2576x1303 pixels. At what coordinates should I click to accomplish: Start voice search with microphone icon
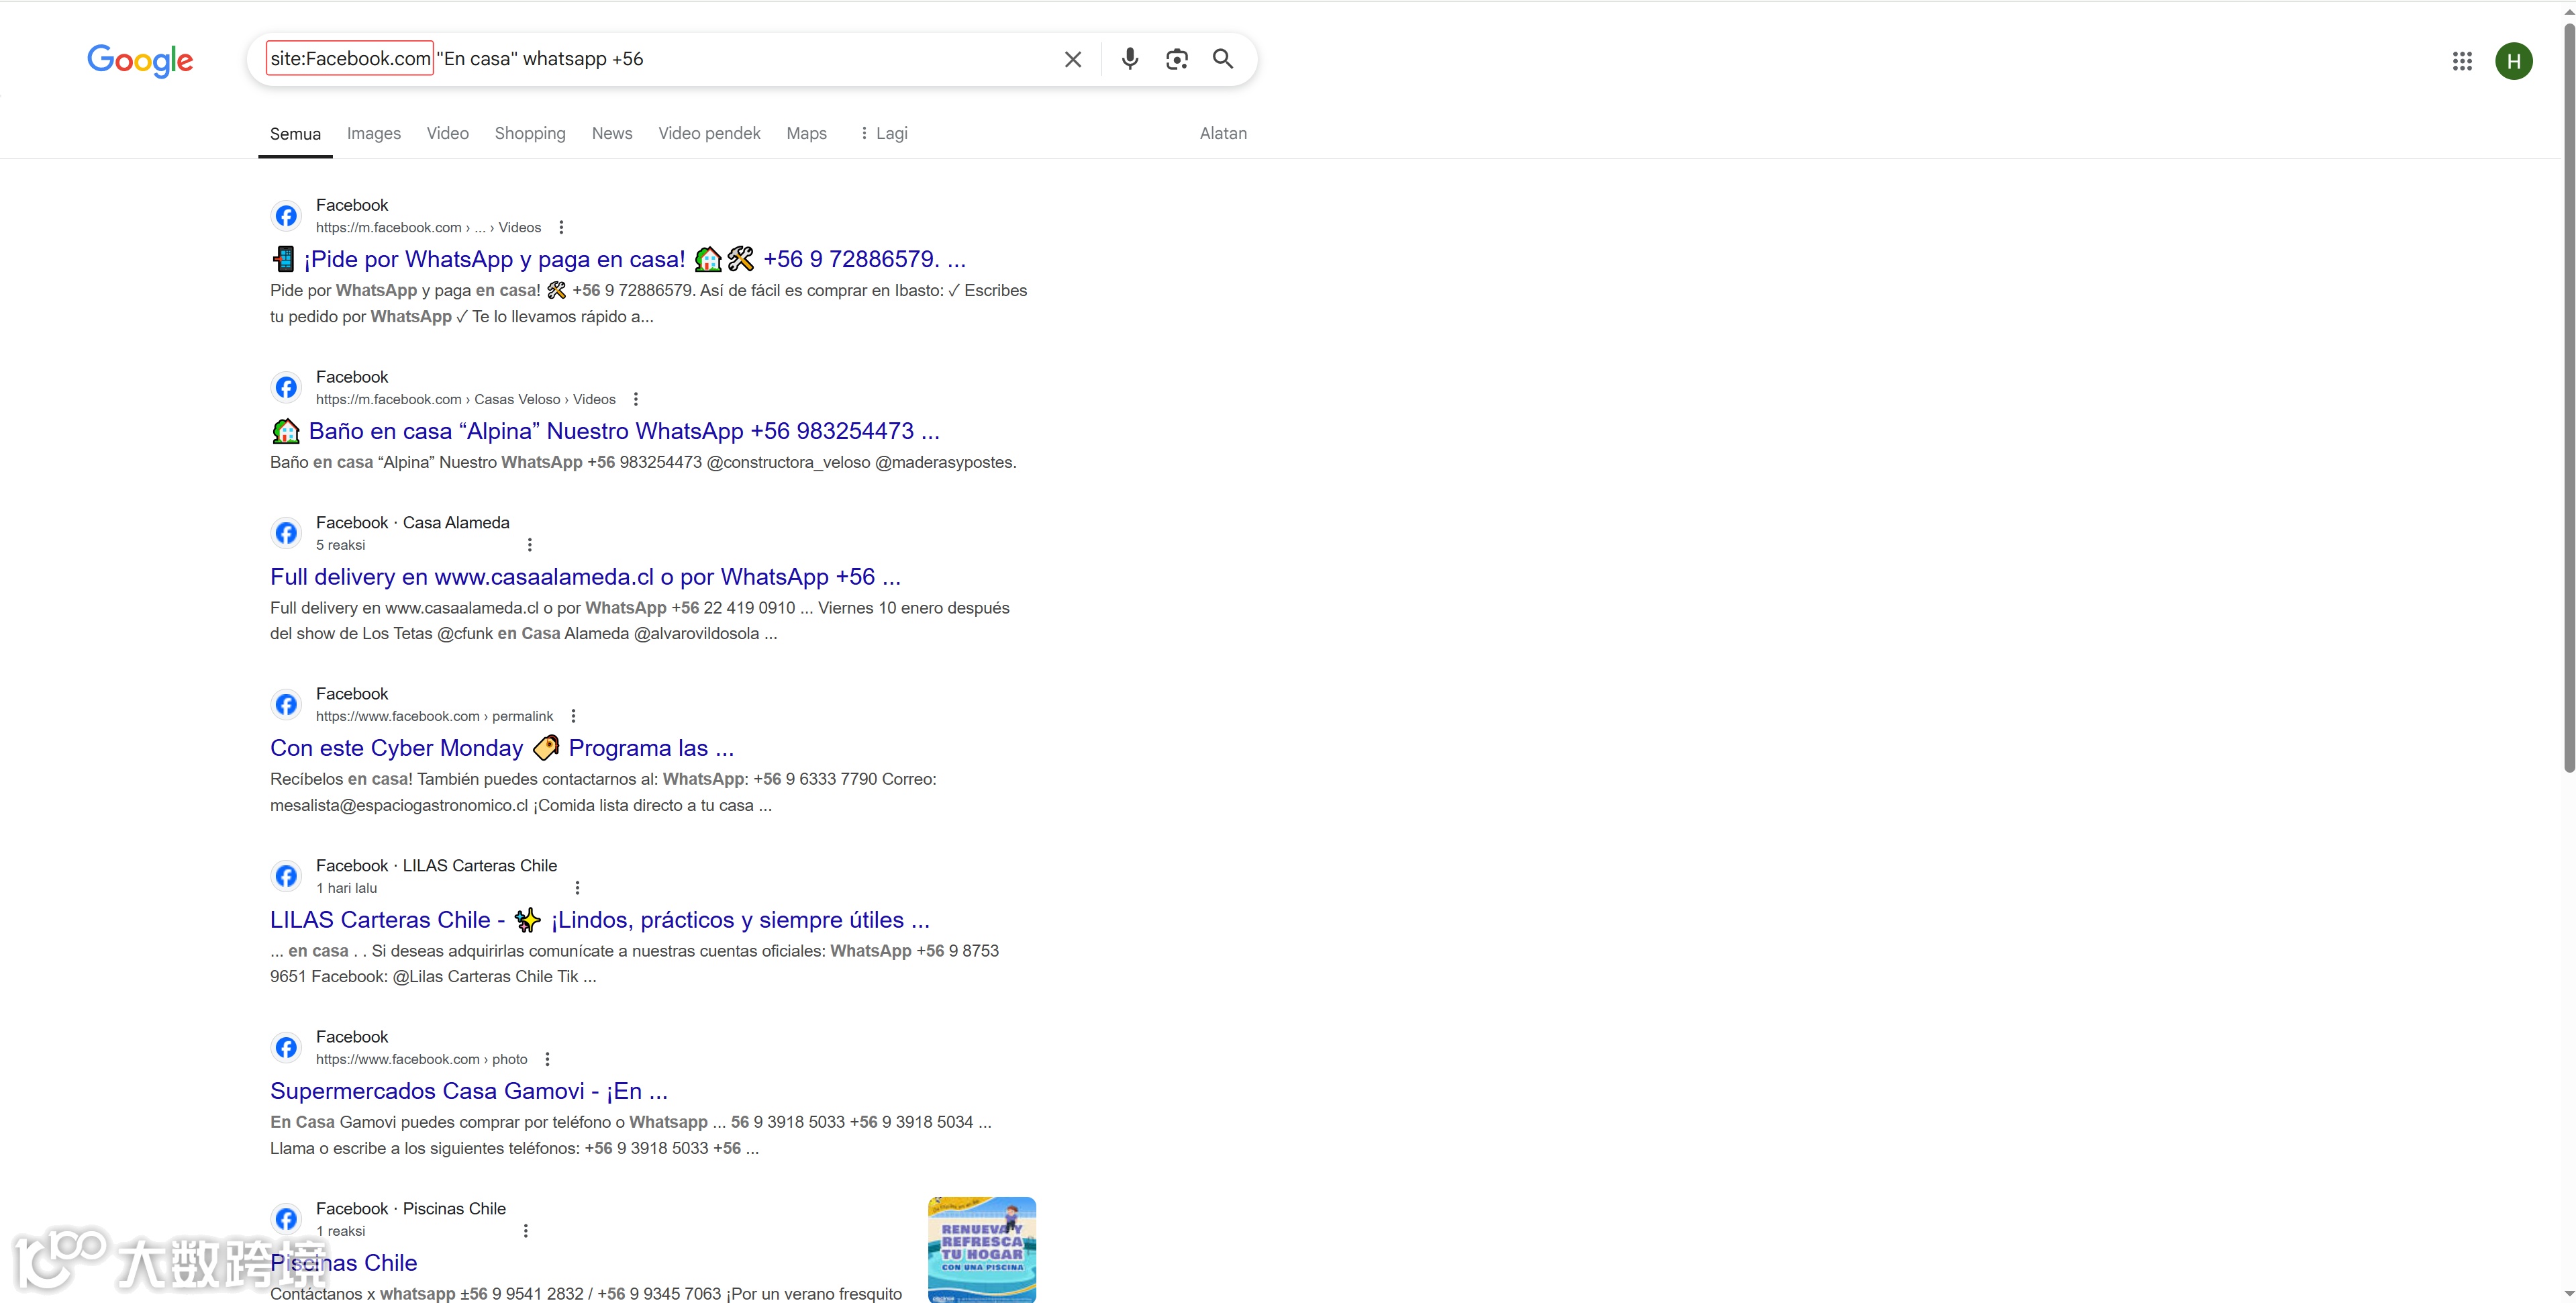[x=1129, y=59]
